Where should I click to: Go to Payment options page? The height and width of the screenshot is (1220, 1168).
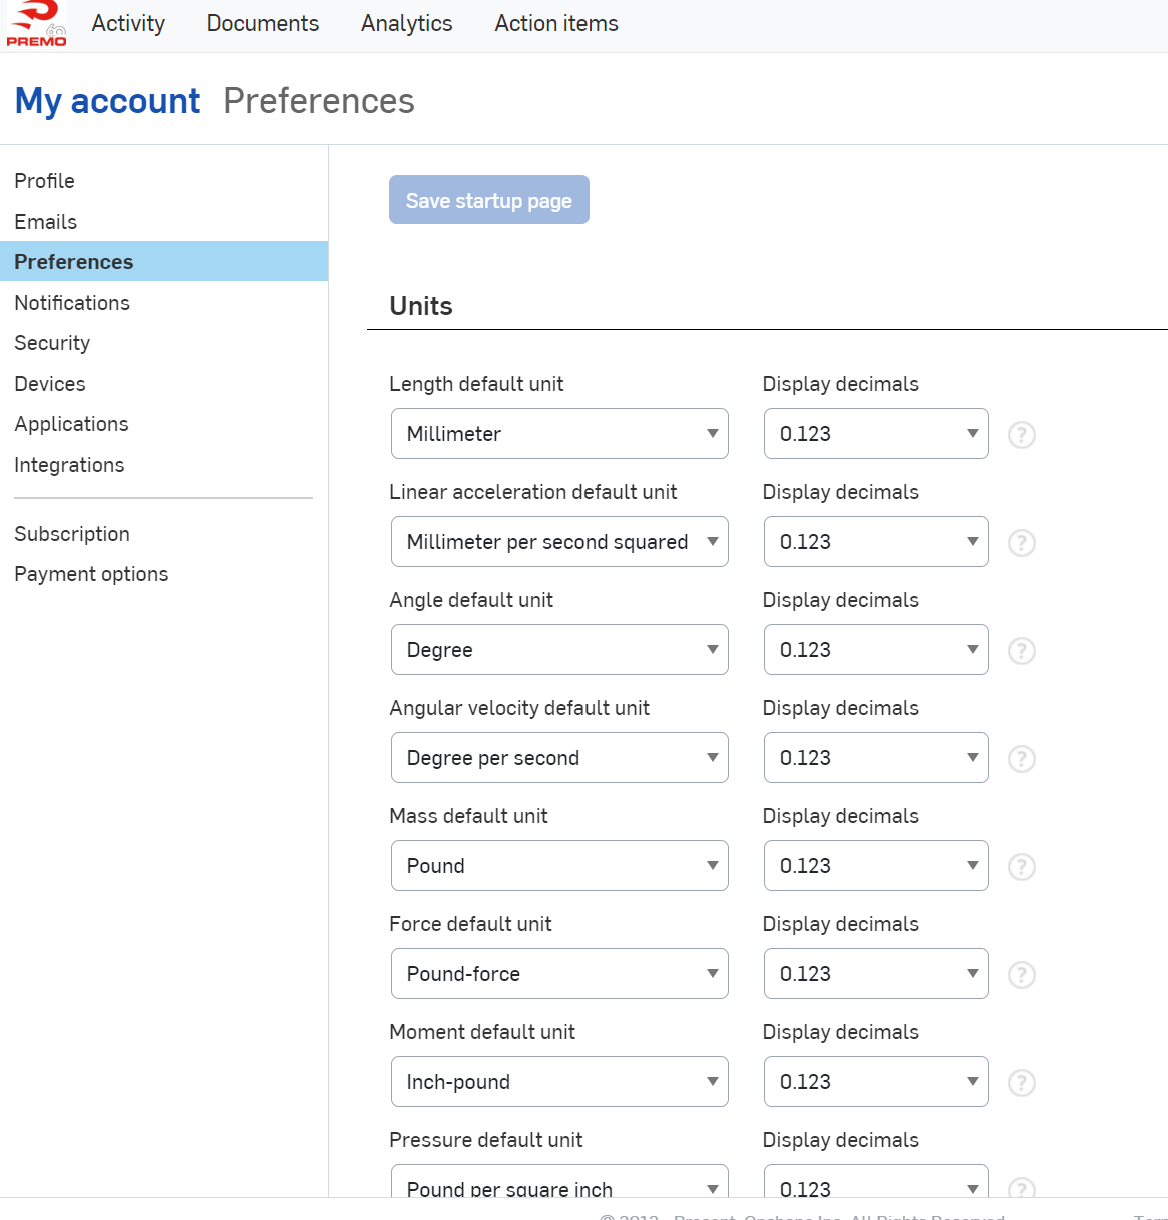pyautogui.click(x=91, y=574)
